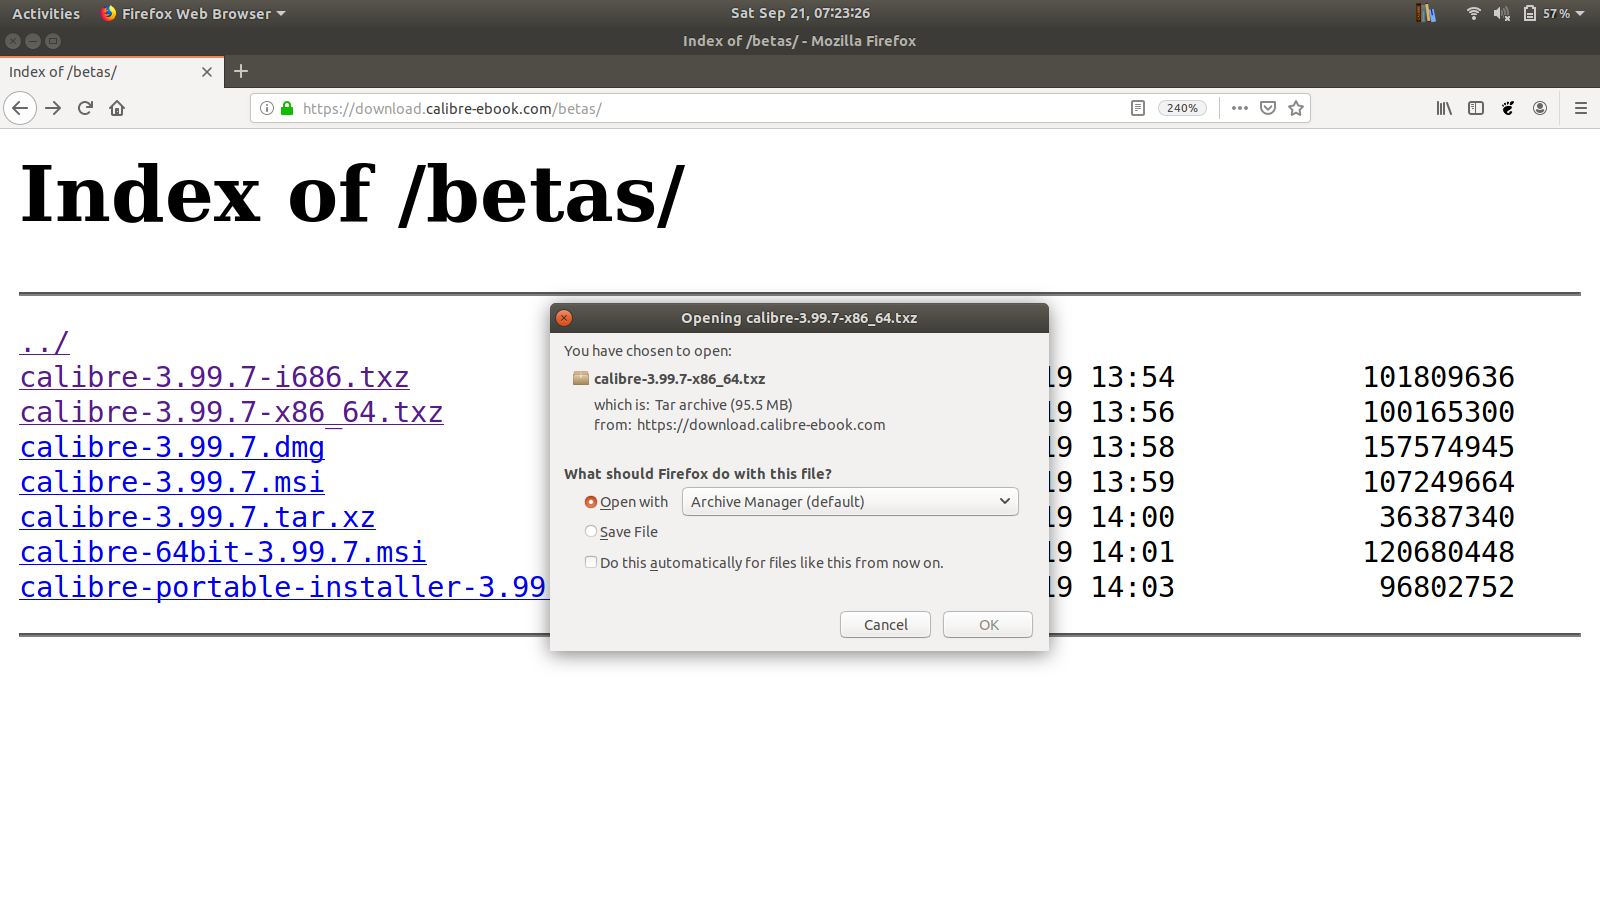
Task: Download calibre-3.99.7.msi
Action: coord(172,482)
